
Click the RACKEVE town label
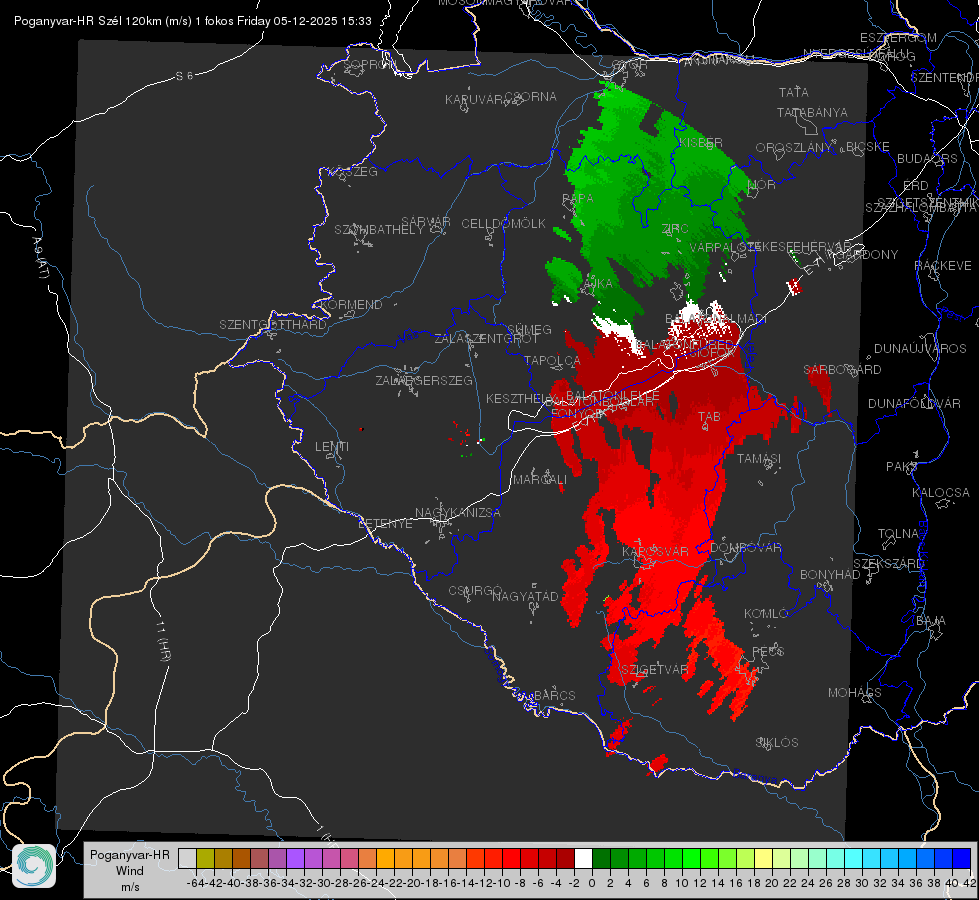(943, 266)
